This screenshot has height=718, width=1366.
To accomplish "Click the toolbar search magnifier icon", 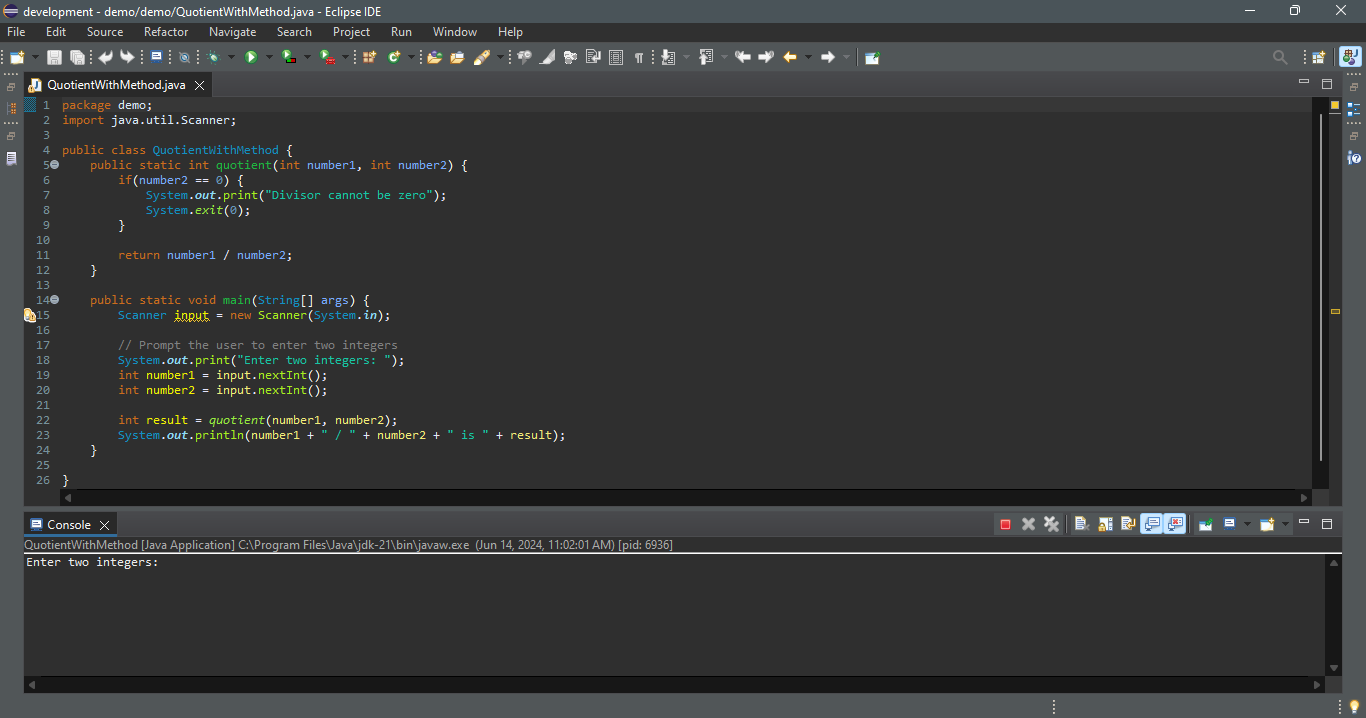I will click(1279, 57).
